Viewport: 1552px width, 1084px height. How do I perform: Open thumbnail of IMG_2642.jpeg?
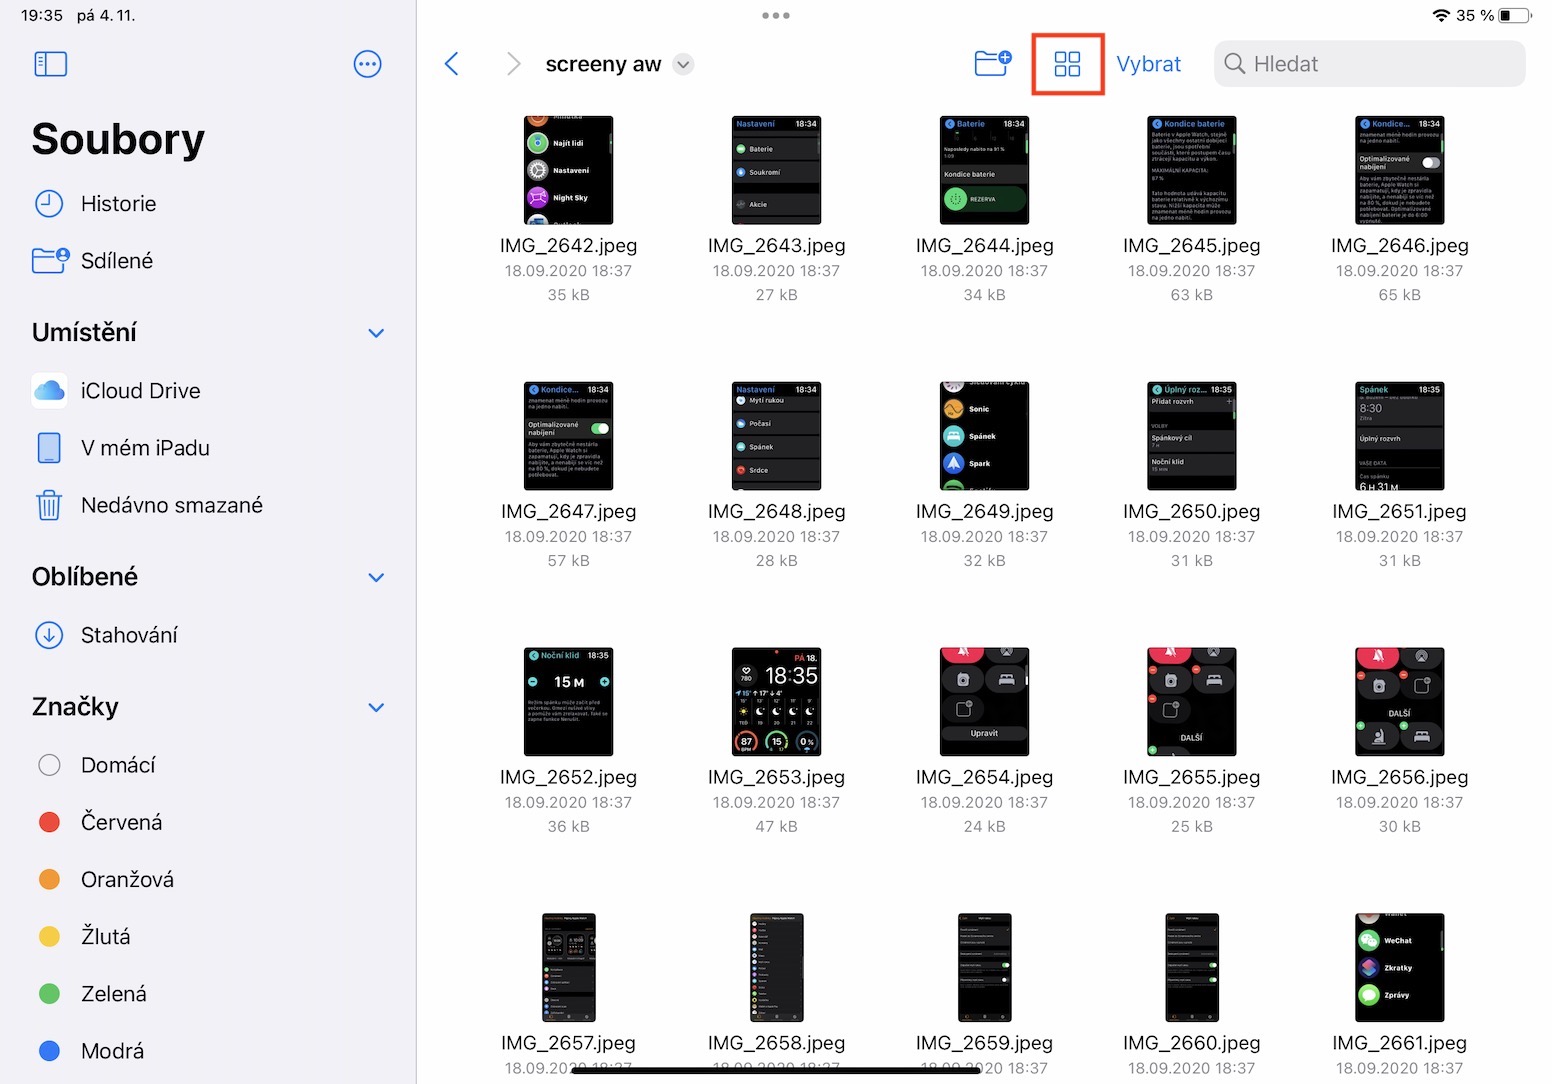click(x=568, y=170)
